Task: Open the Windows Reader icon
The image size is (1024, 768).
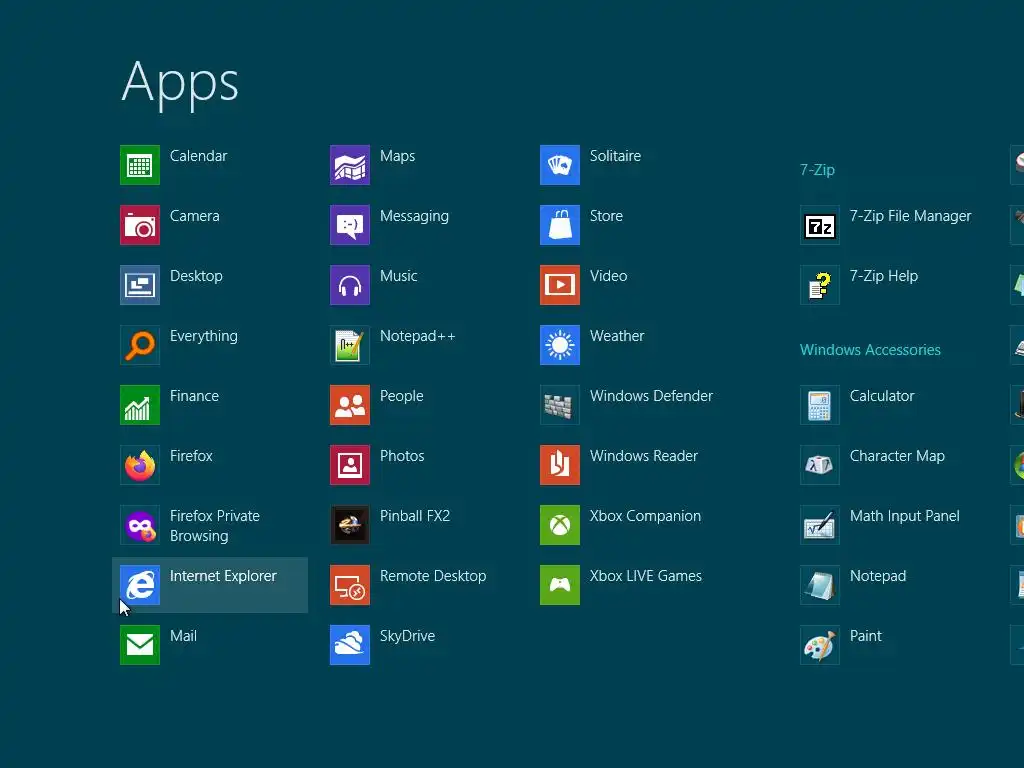Action: pyautogui.click(x=560, y=465)
